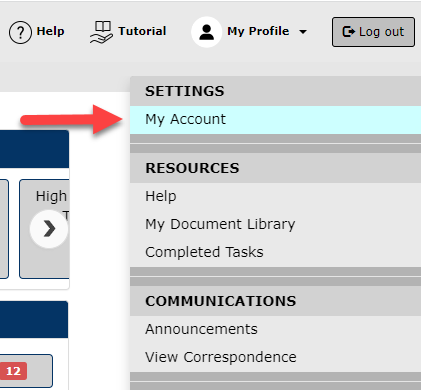Viewport: 421px width, 390px height.
Task: Click the Log out door-arrow icon
Action: coord(349,32)
